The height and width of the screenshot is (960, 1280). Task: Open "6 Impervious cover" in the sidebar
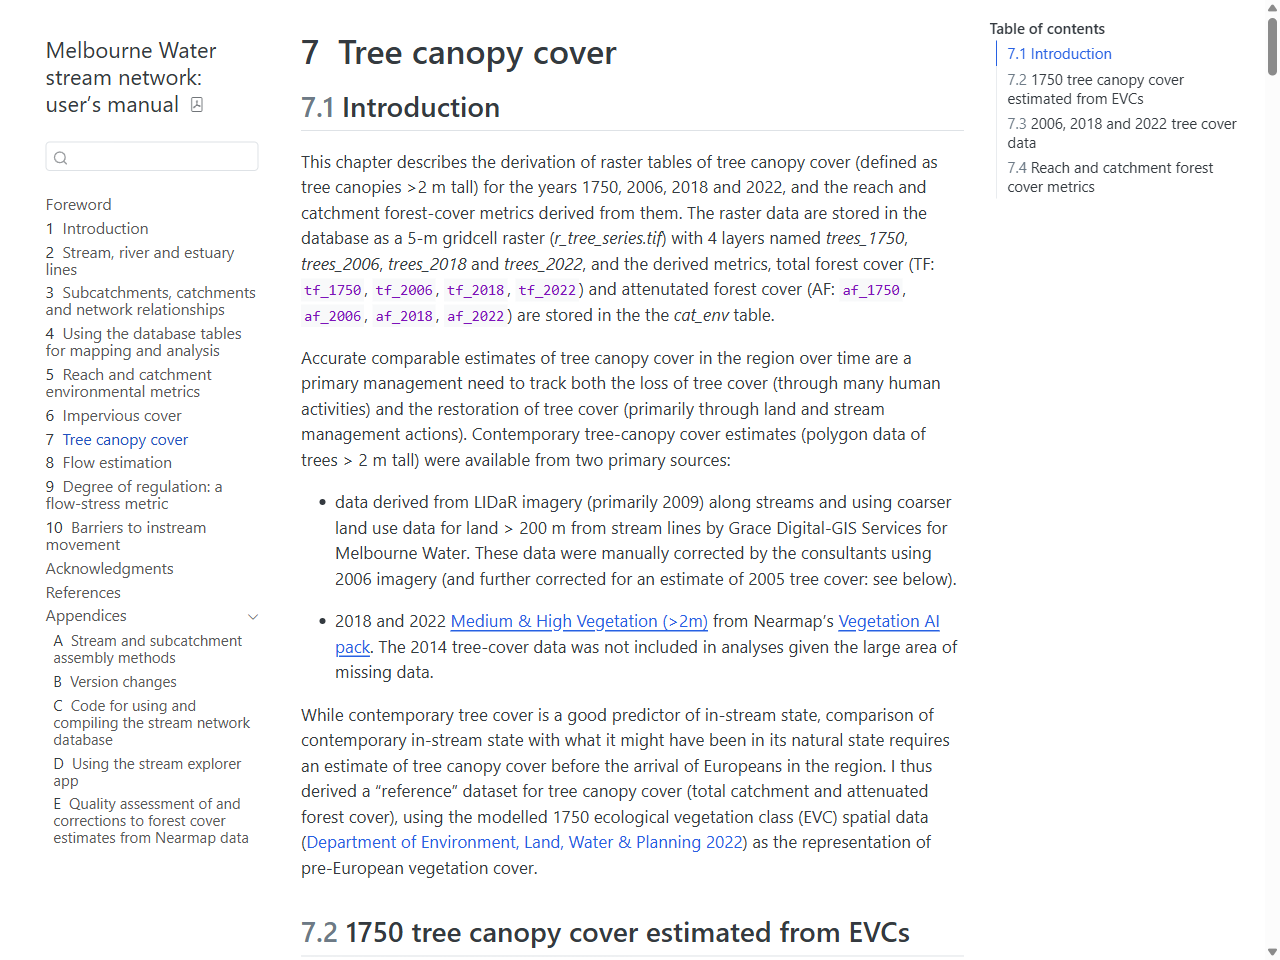113,415
